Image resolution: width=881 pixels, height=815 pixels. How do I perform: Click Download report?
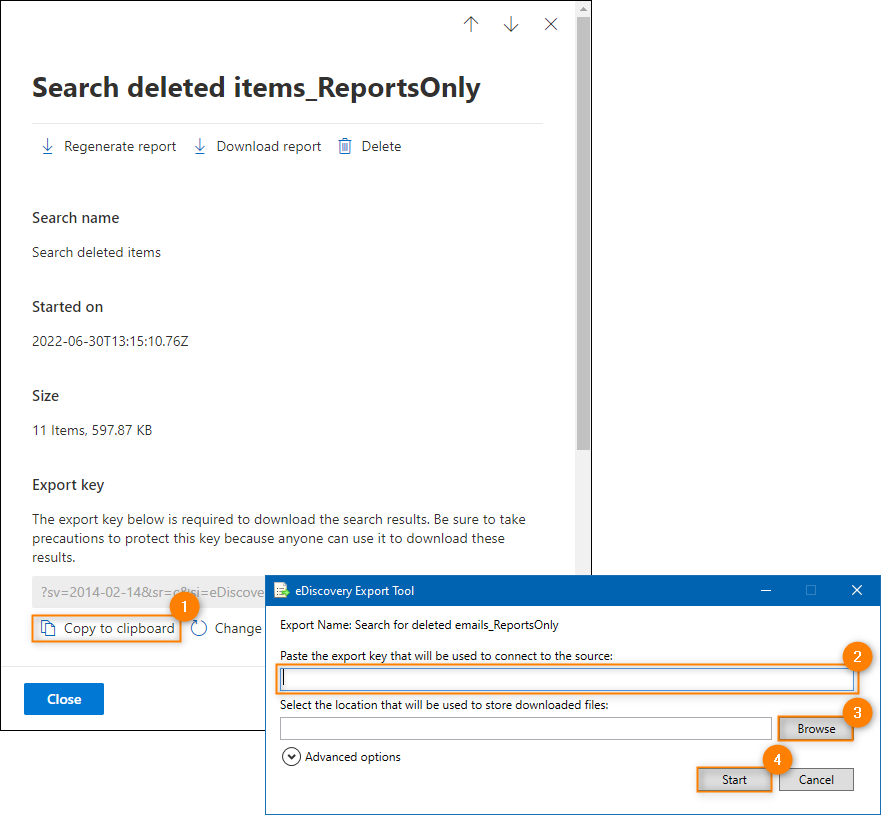tap(257, 147)
